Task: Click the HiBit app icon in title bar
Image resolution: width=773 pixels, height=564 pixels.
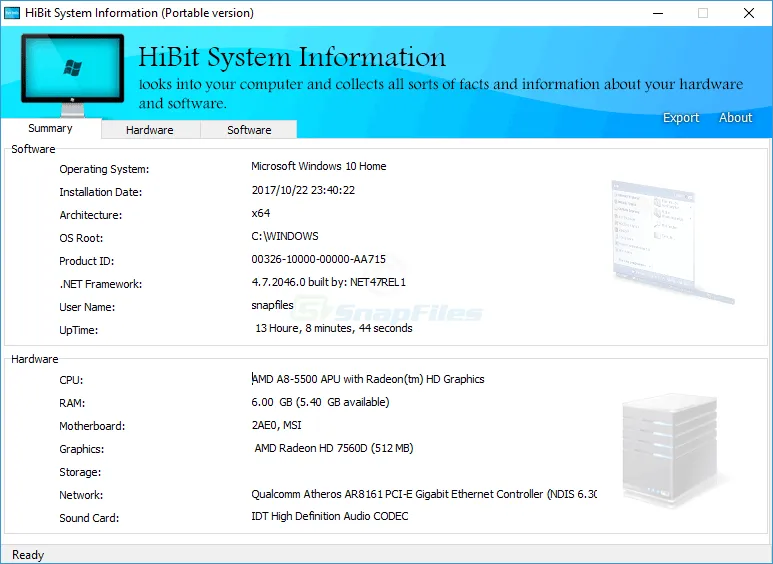Action: [x=12, y=13]
